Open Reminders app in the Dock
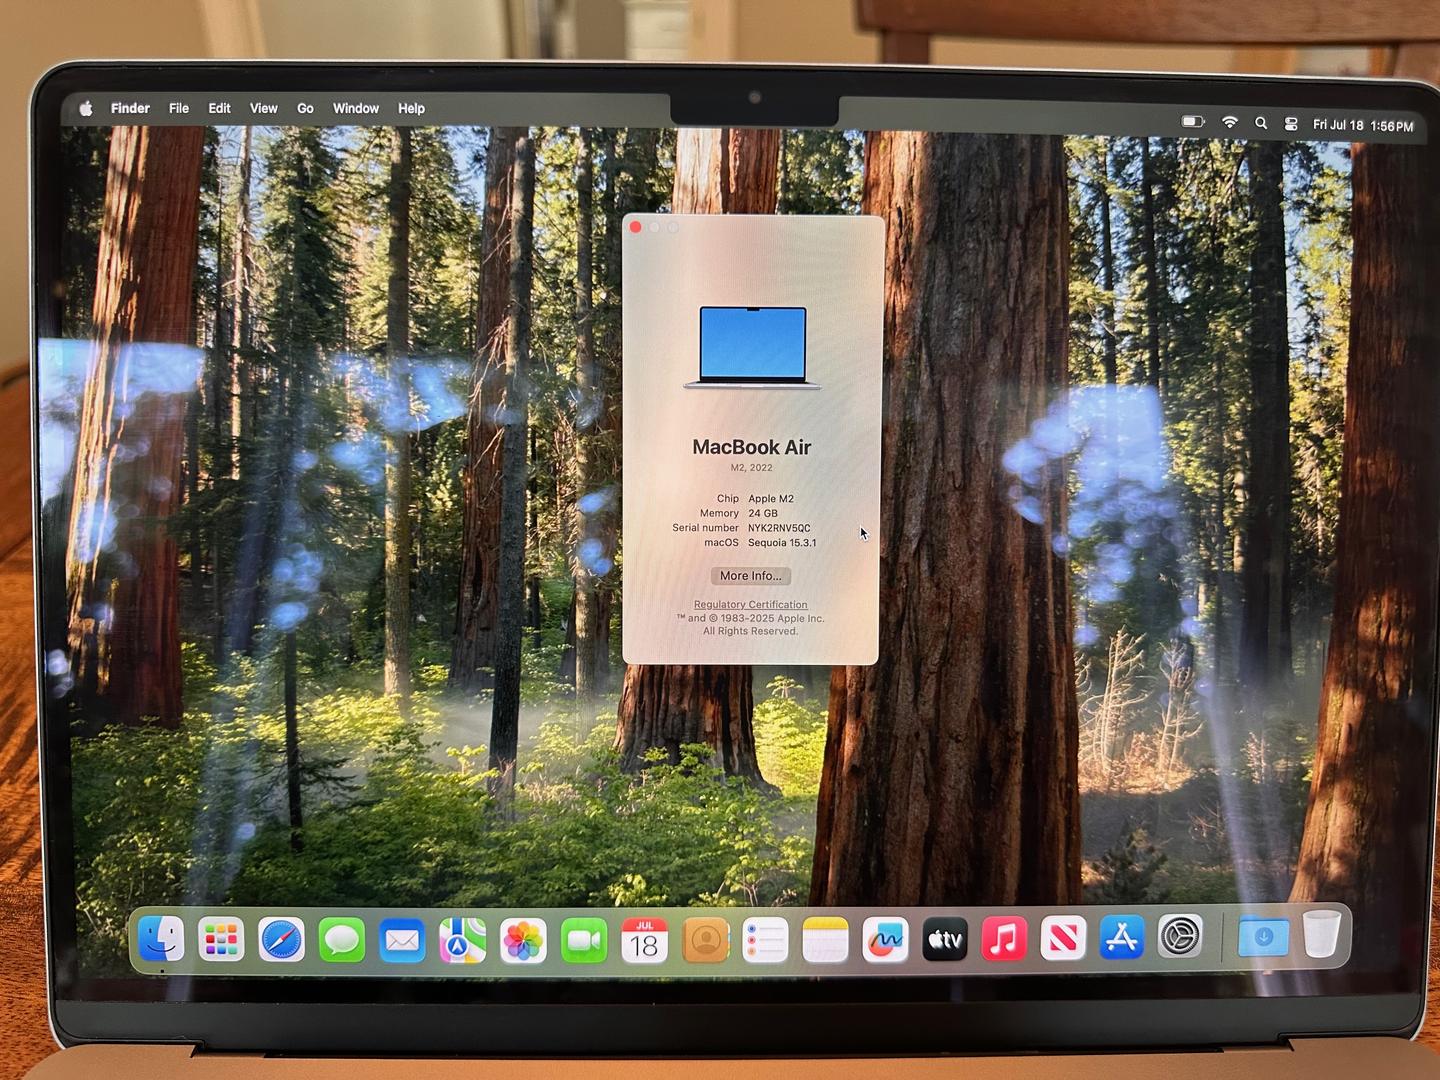This screenshot has height=1080, width=1440. [765, 941]
